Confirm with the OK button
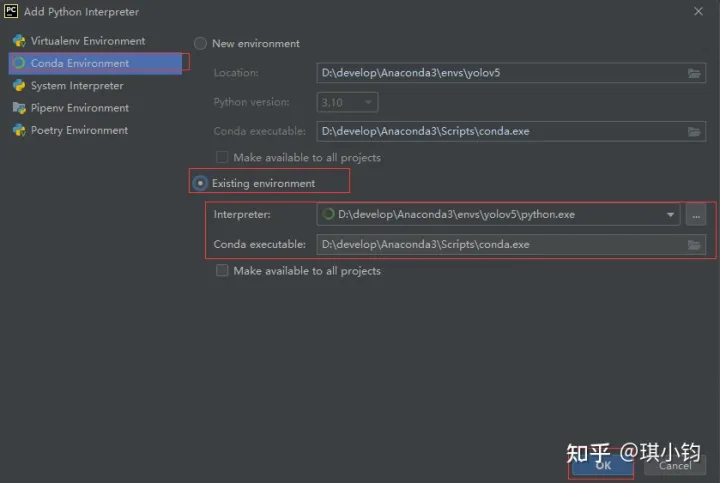Image resolution: width=720 pixels, height=483 pixels. [602, 466]
